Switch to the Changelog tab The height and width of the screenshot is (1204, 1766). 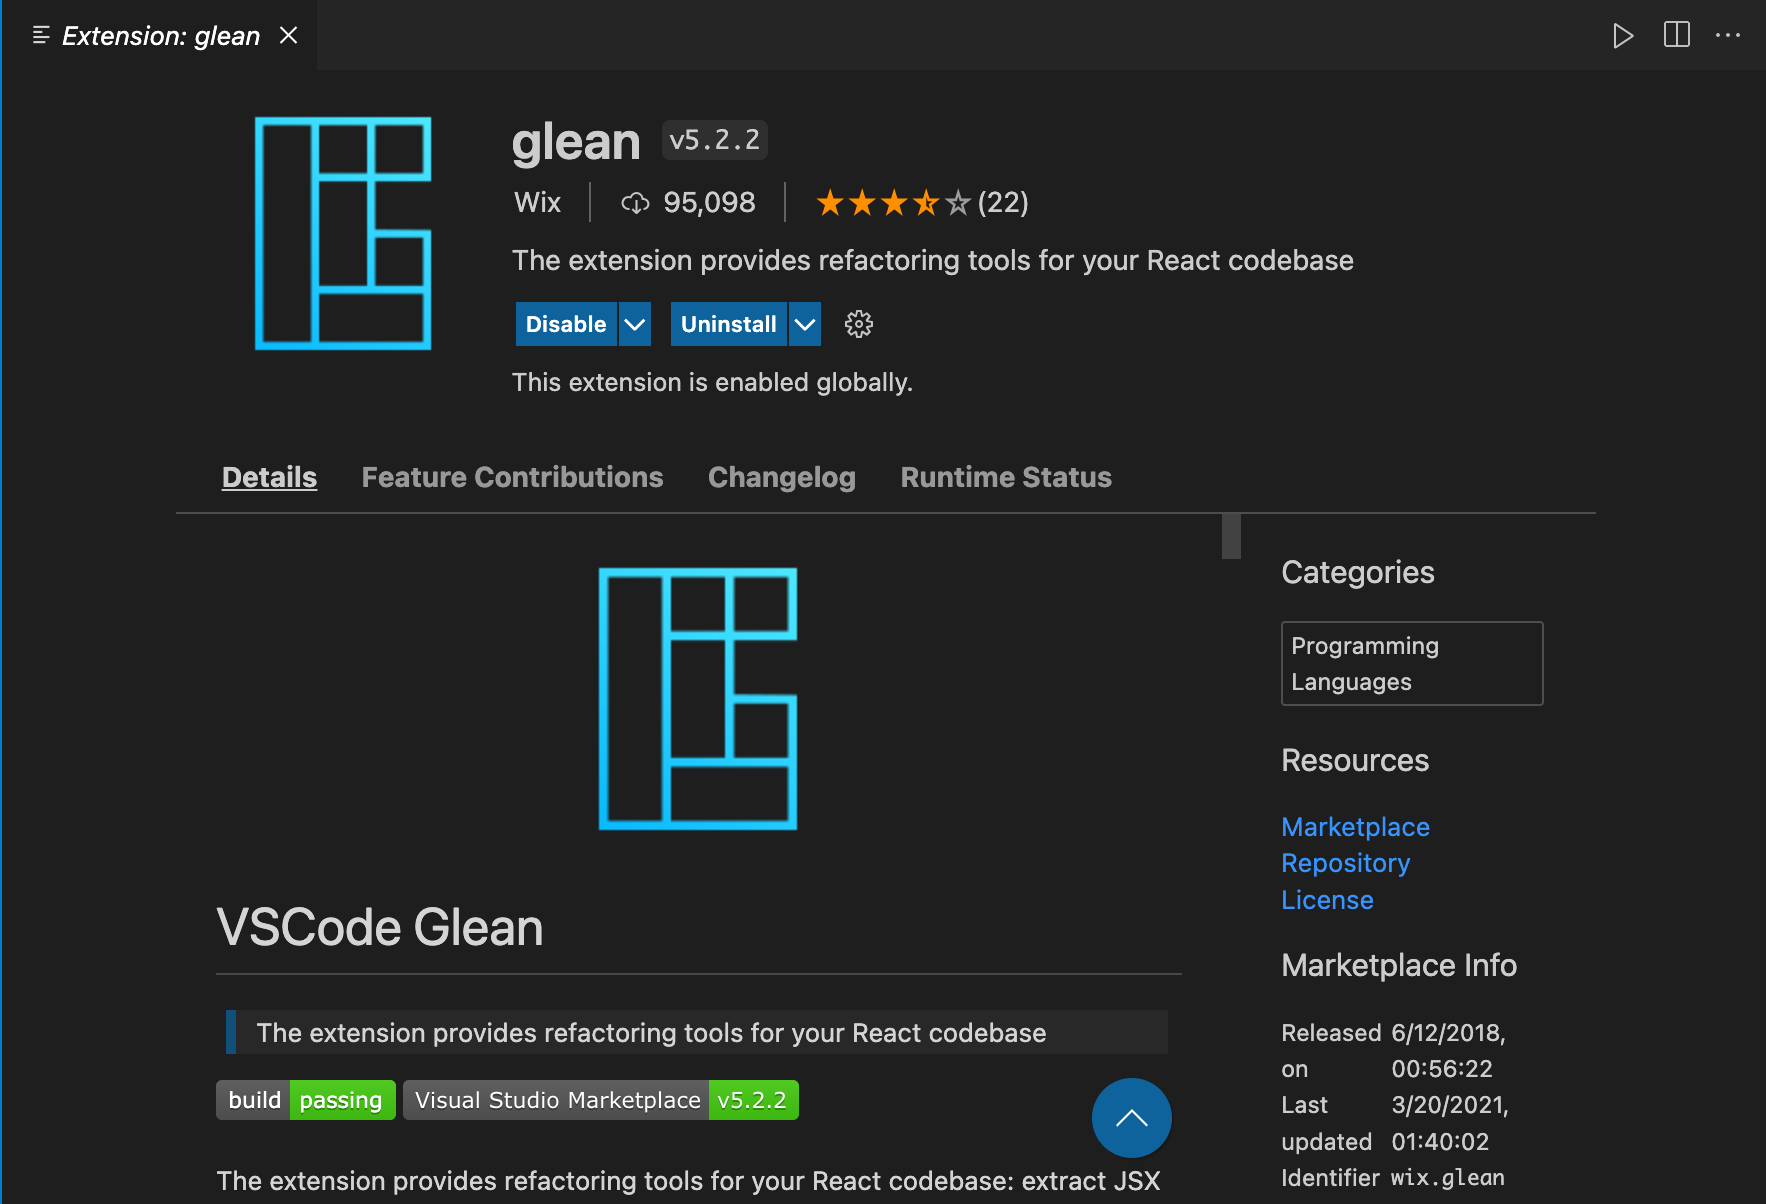(x=782, y=477)
